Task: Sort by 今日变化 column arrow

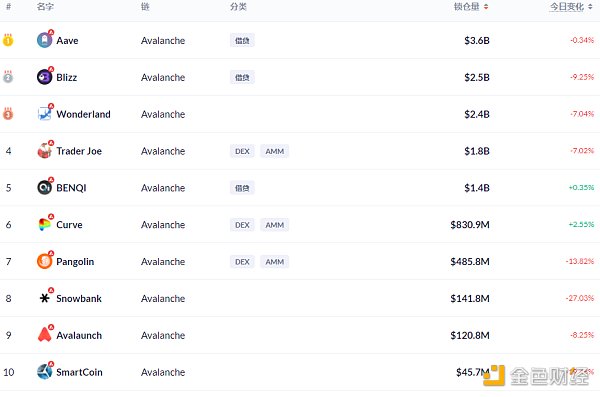Action: point(590,7)
